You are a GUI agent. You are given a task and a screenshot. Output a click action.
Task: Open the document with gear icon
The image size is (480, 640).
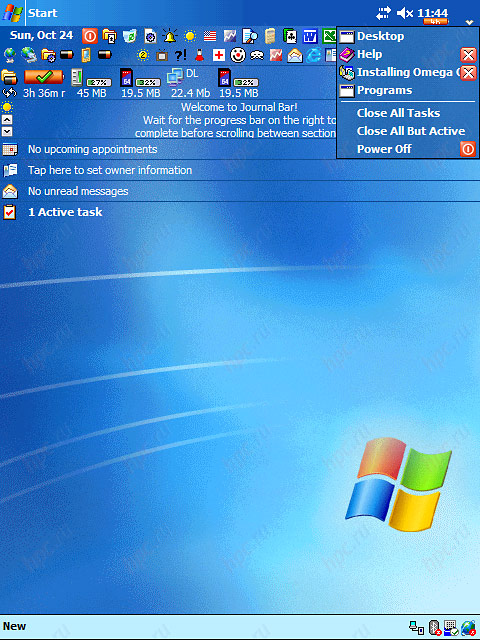click(x=150, y=36)
